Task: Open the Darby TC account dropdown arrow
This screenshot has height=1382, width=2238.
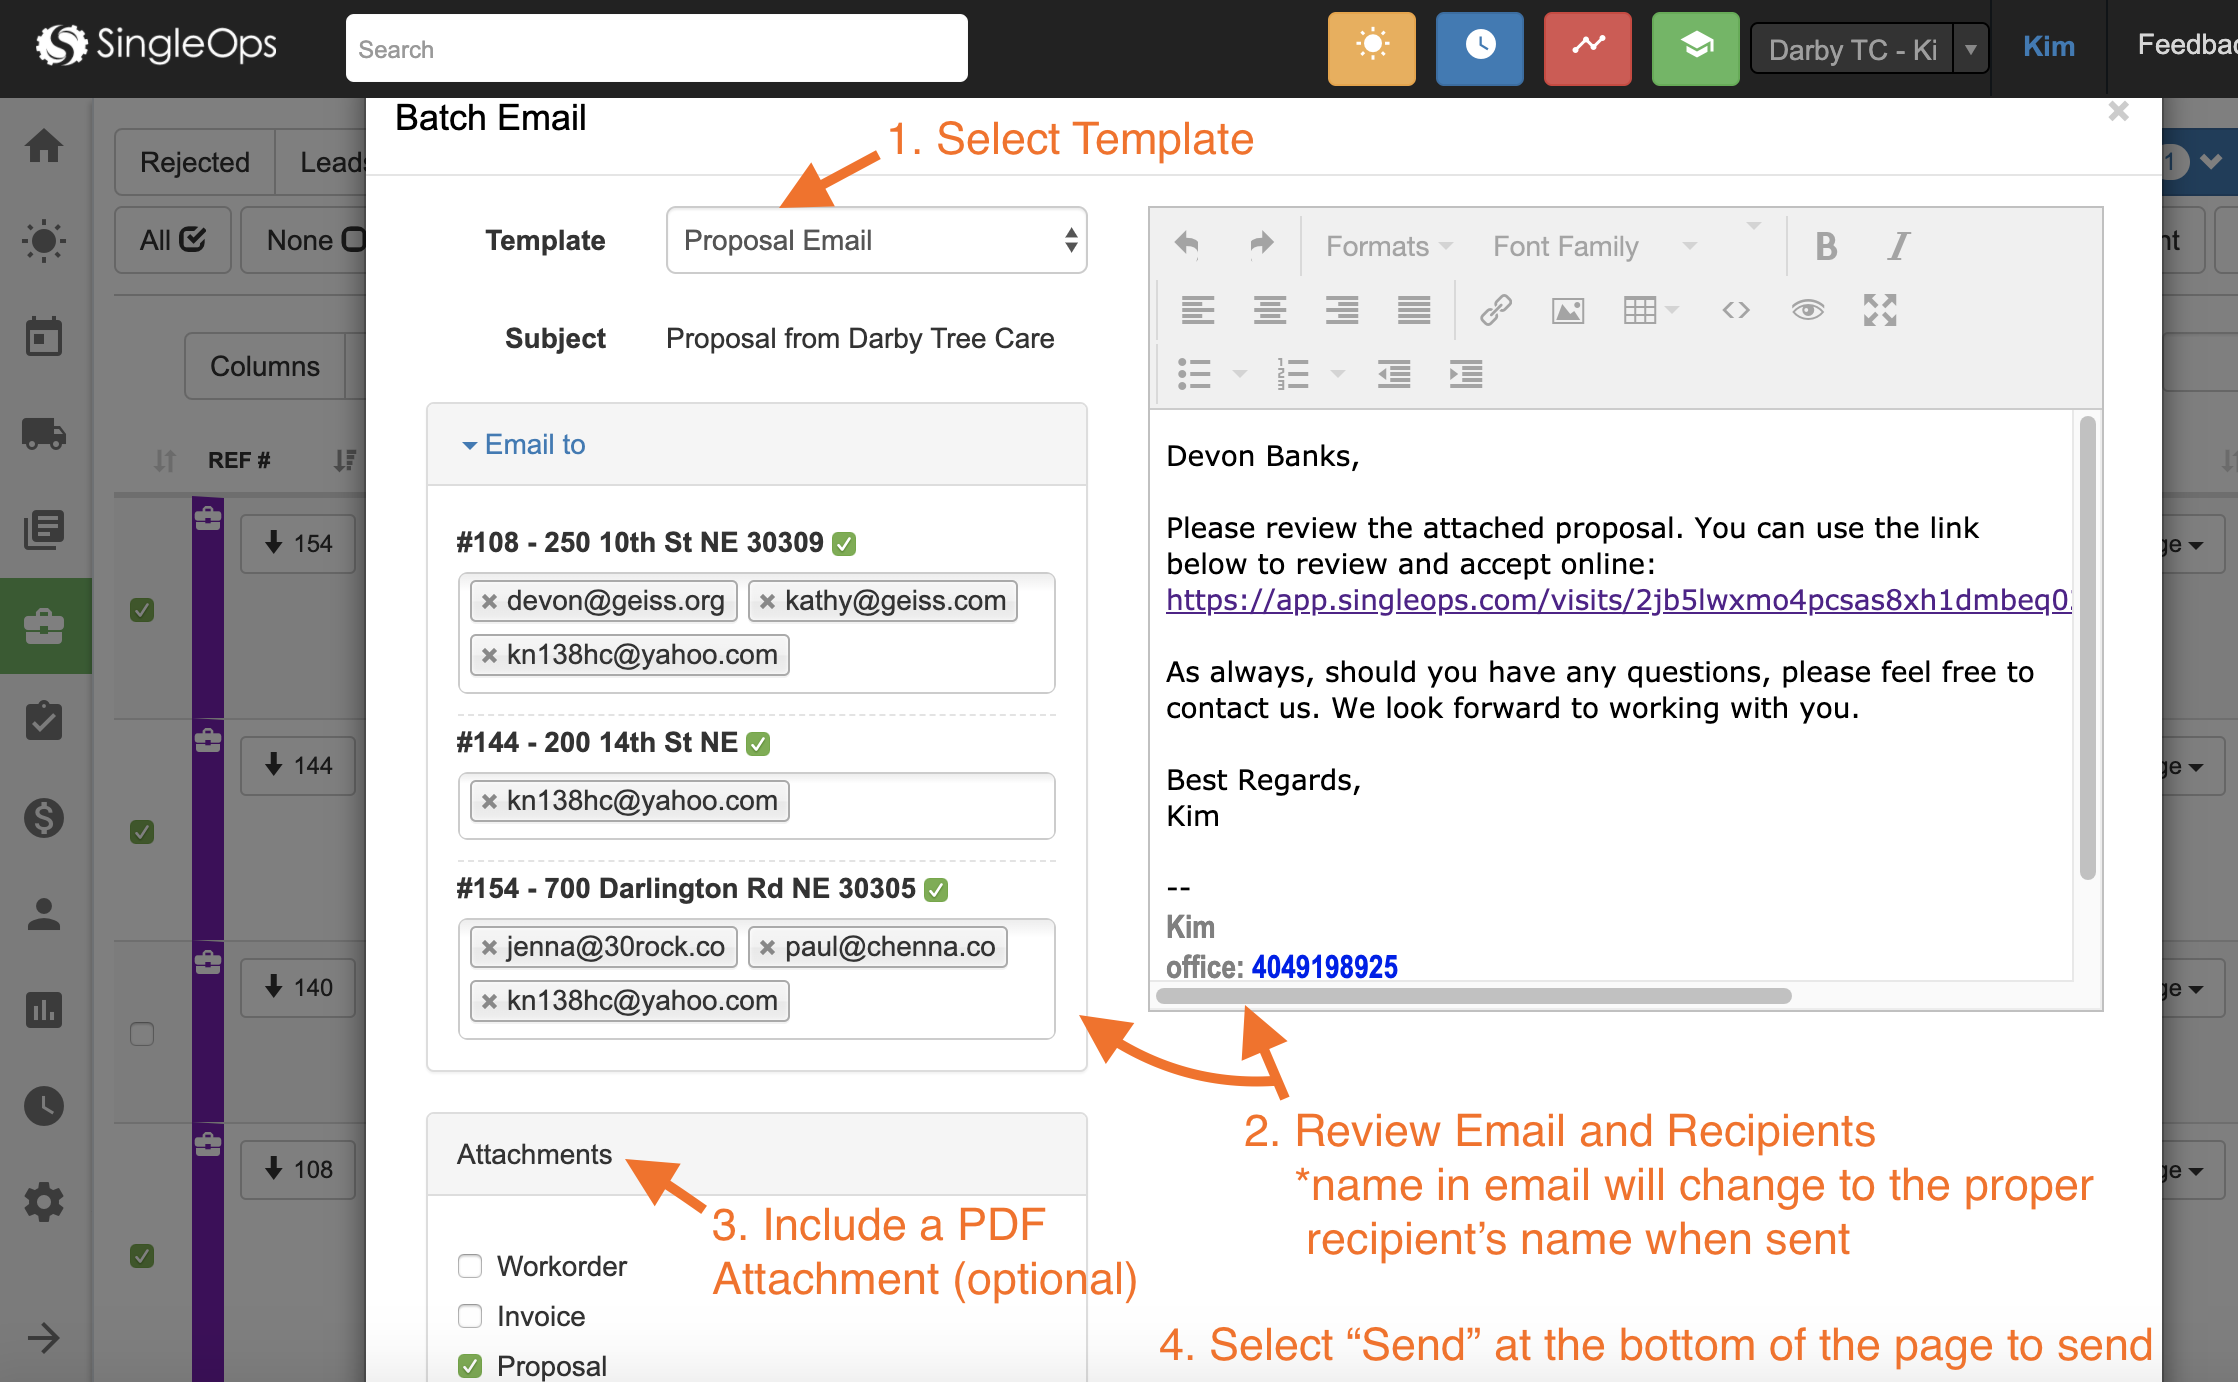Action: pos(1970,49)
